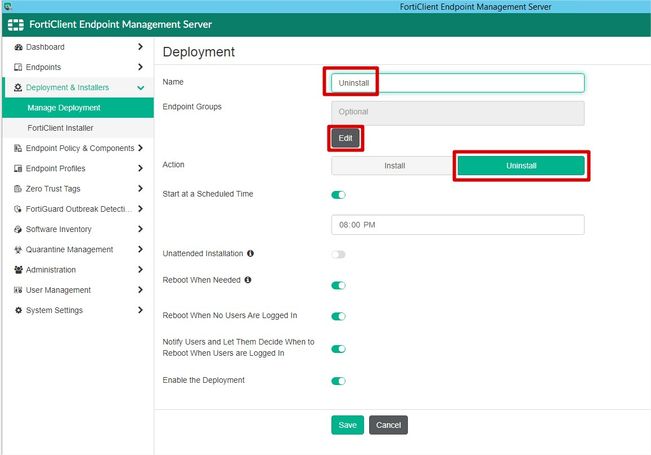Click the Save button
Viewport: 651px width, 455px height.
coord(348,425)
